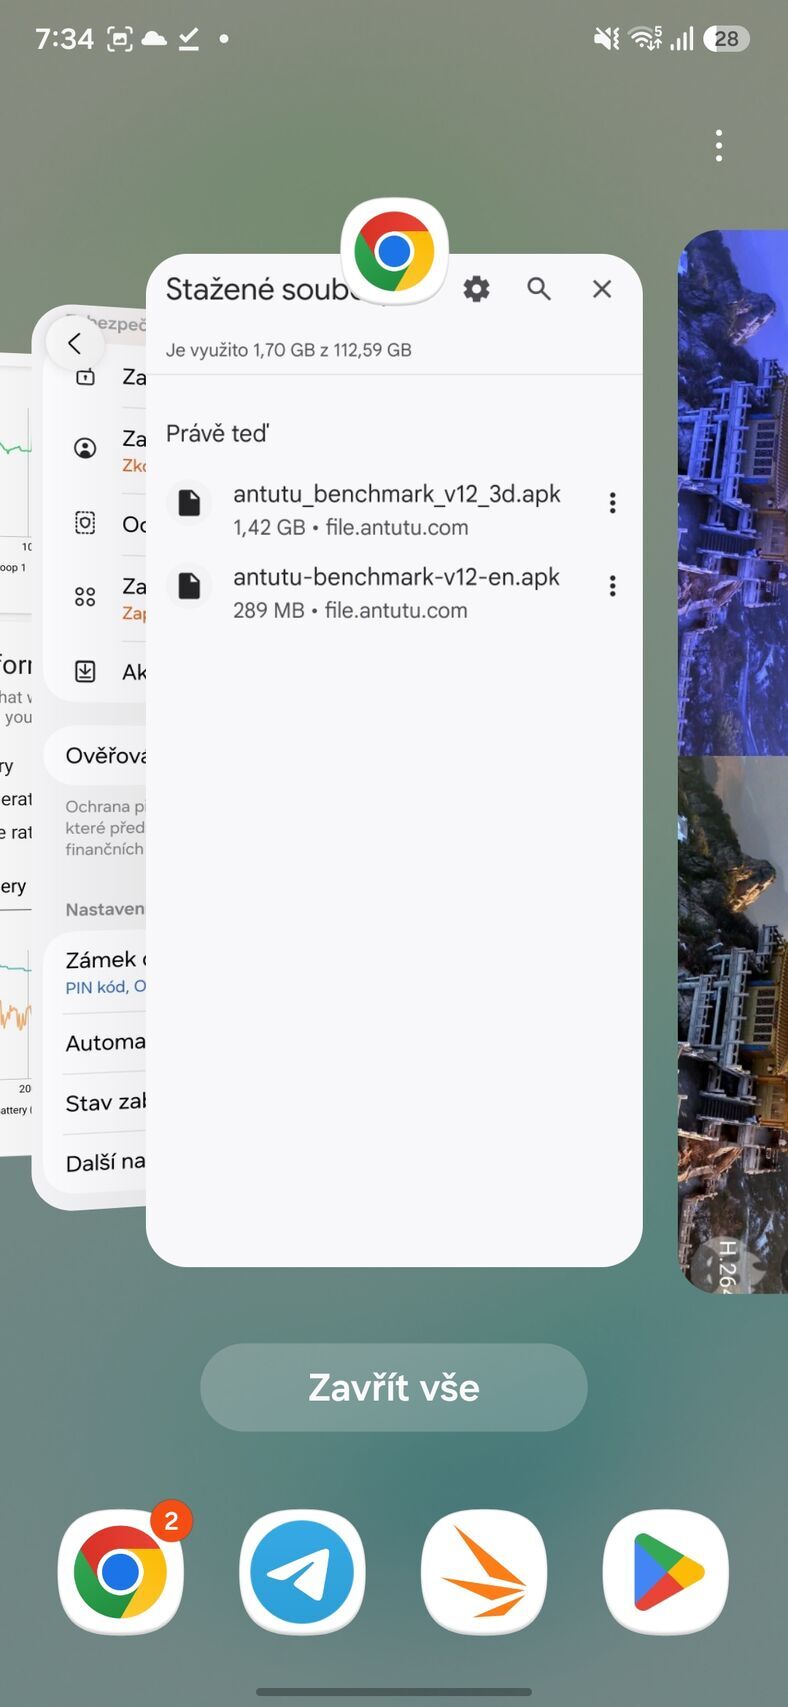Open Zámek item in Settings card

click(96, 971)
